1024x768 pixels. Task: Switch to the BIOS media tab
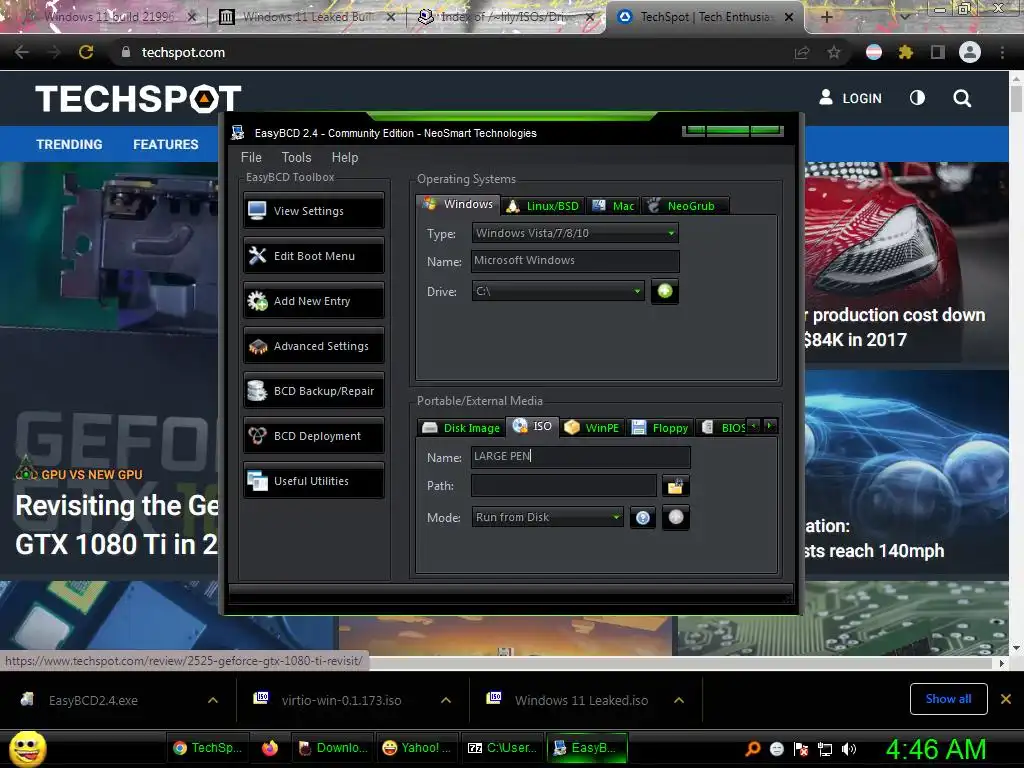coord(724,428)
